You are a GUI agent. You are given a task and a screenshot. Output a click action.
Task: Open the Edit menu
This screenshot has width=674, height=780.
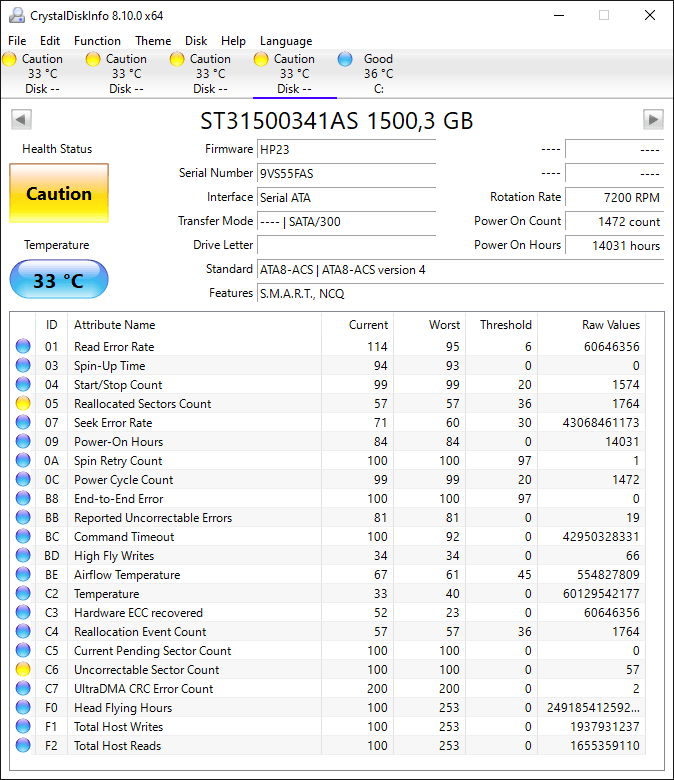[50, 41]
